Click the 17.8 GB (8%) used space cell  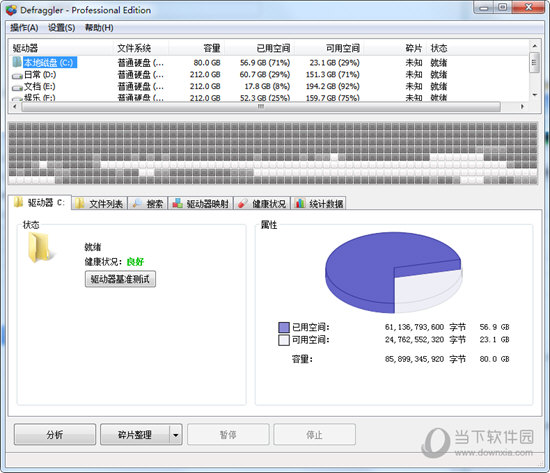267,86
